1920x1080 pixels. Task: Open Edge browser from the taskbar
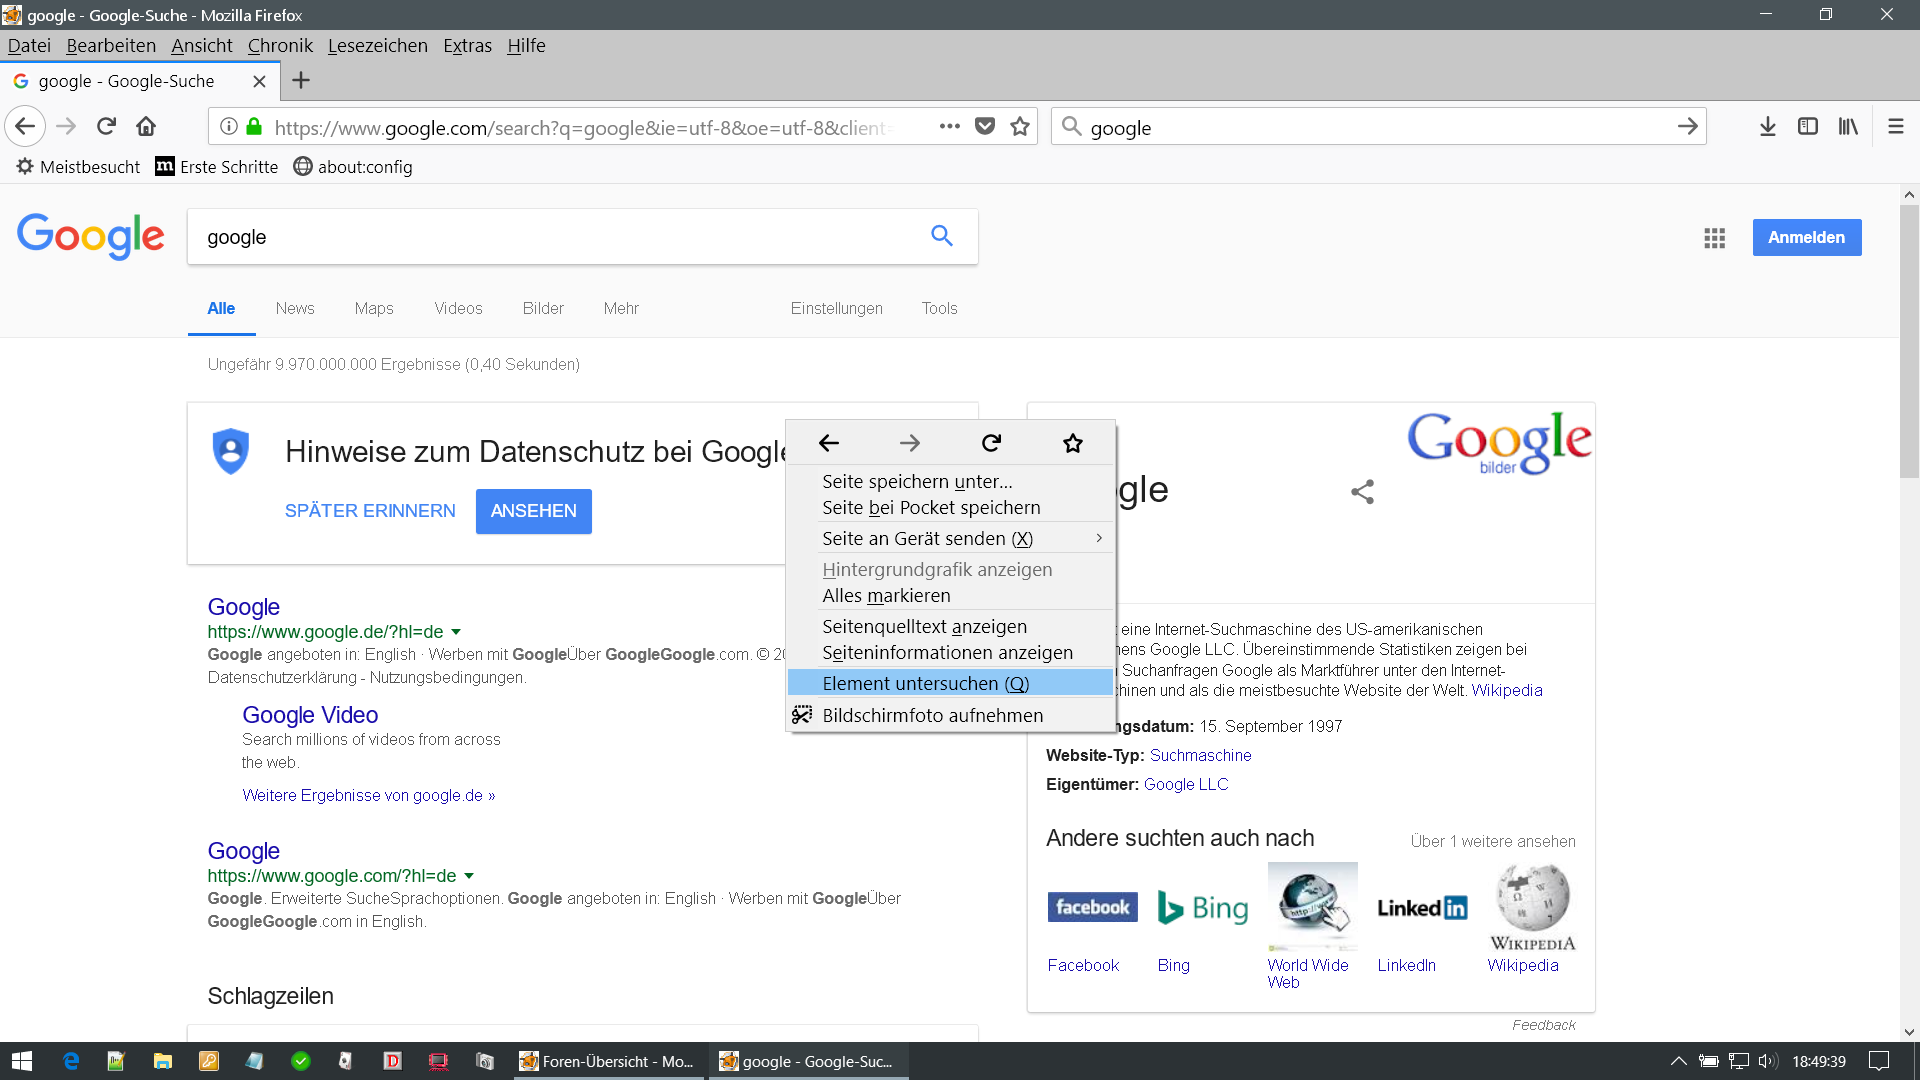tap(71, 1061)
